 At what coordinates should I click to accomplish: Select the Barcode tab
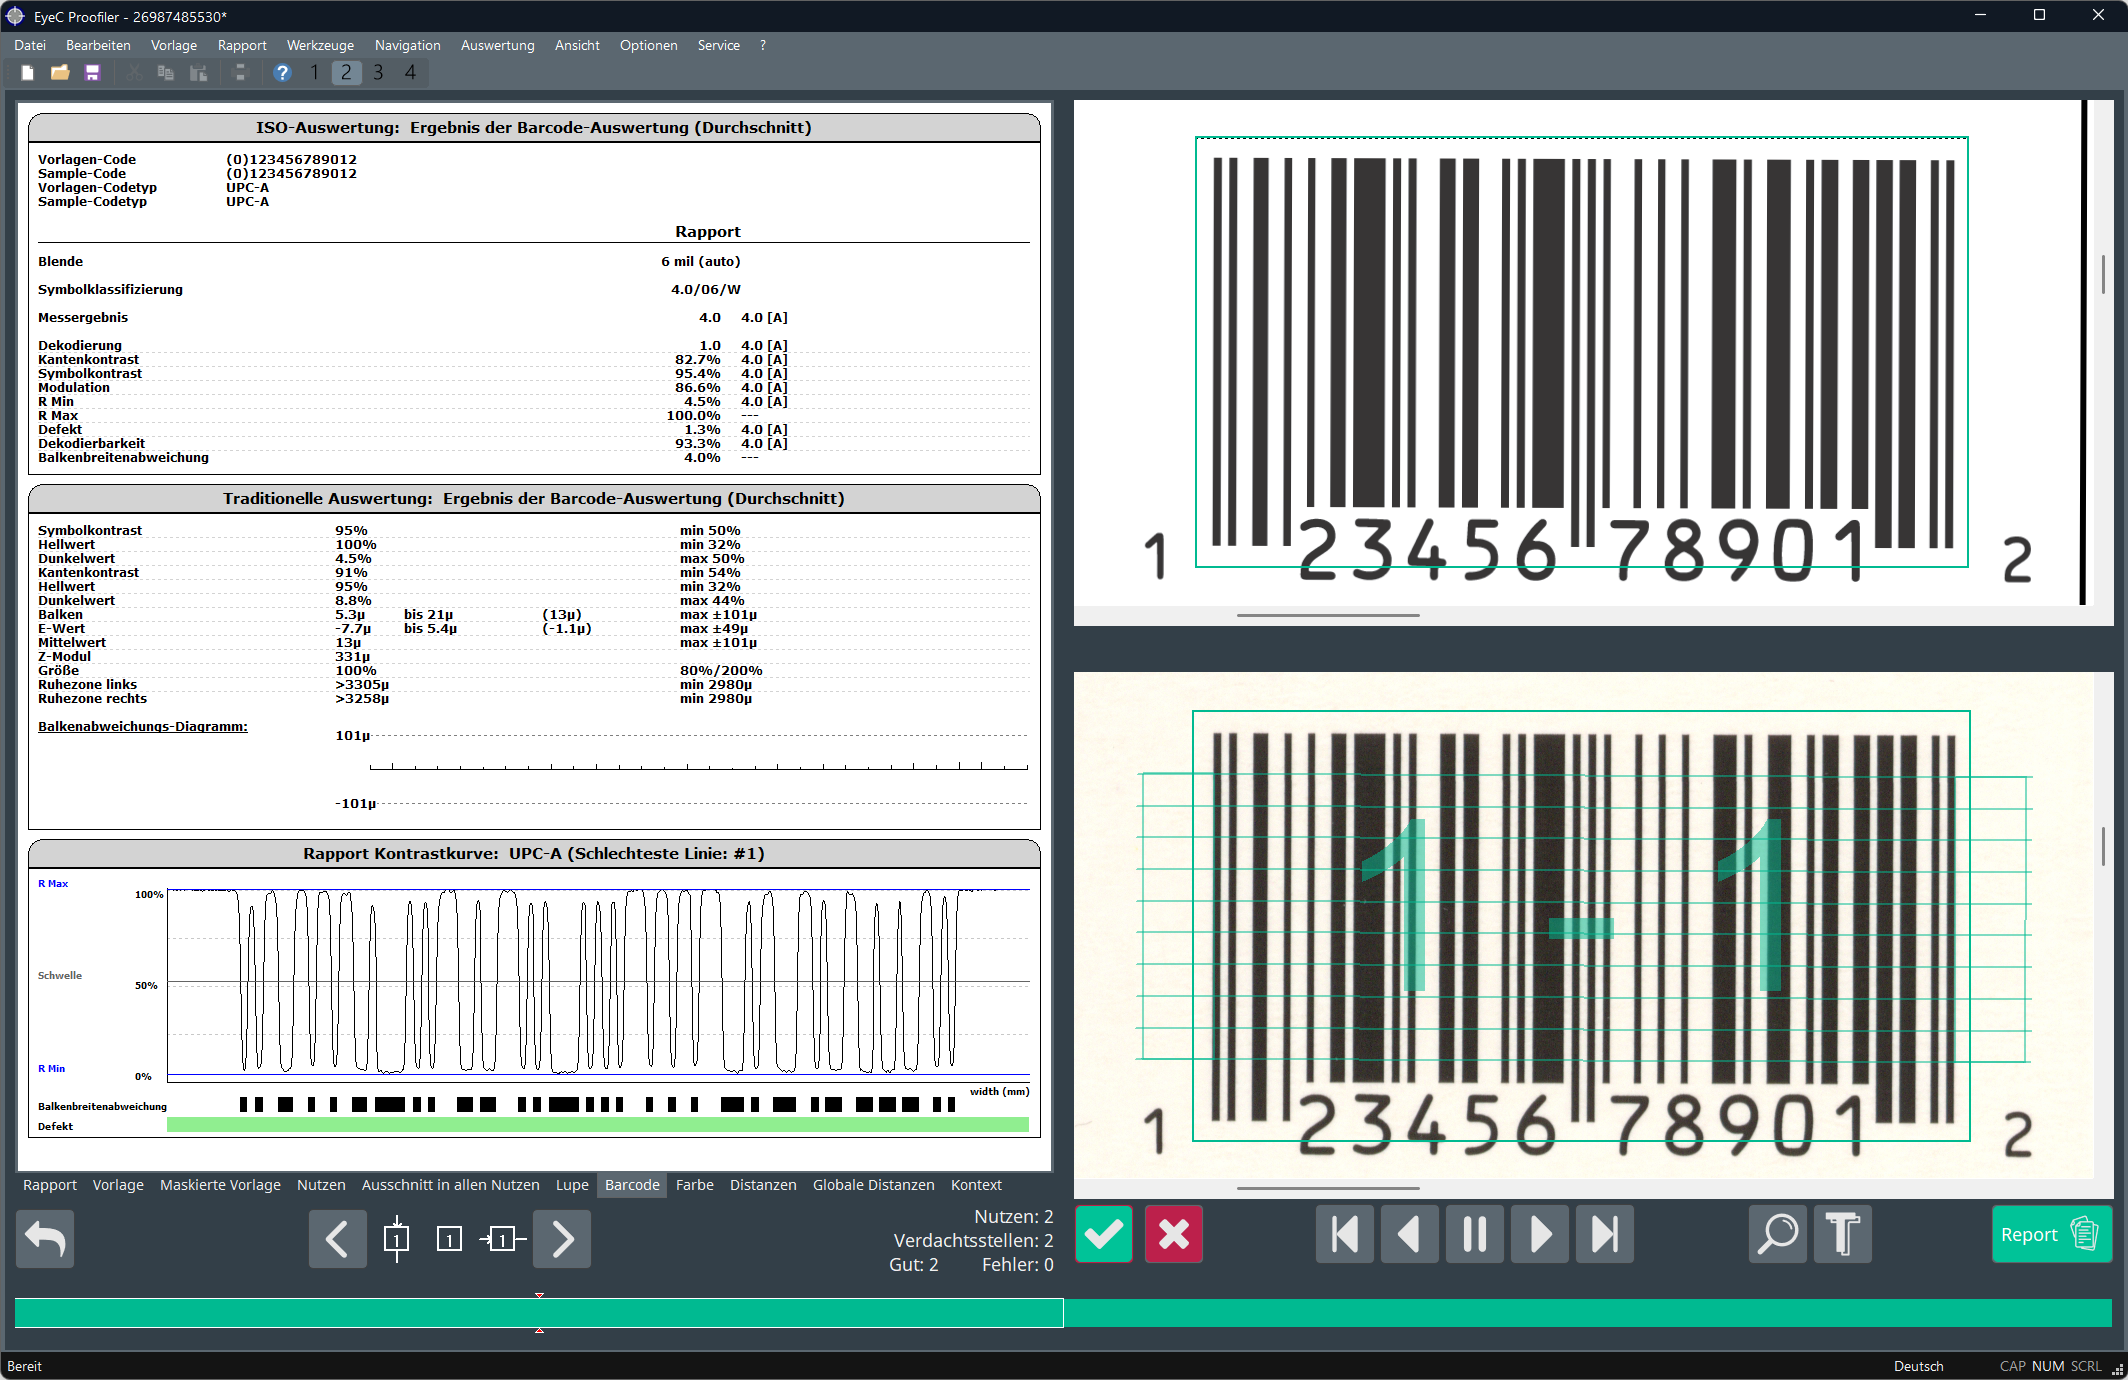(632, 1185)
